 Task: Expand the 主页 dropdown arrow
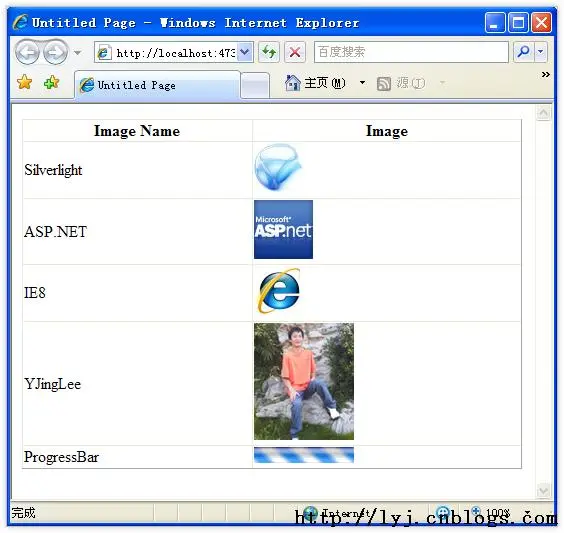[x=362, y=83]
